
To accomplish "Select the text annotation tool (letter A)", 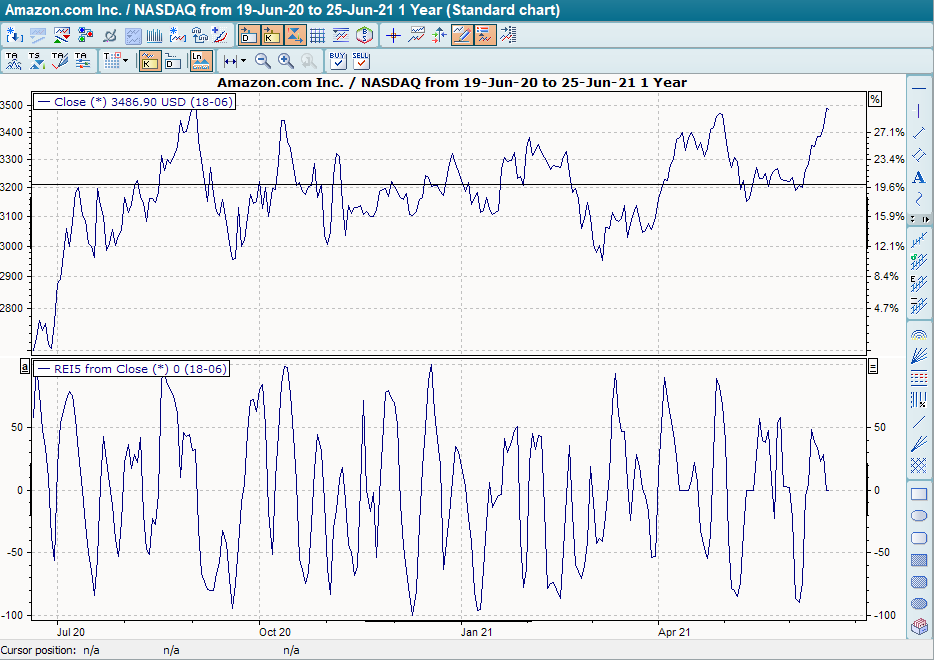I will click(x=919, y=177).
